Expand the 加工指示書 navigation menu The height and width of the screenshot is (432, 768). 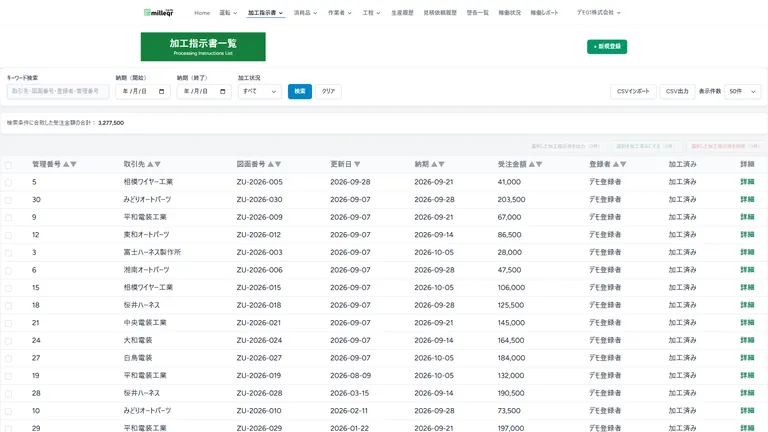coord(265,13)
